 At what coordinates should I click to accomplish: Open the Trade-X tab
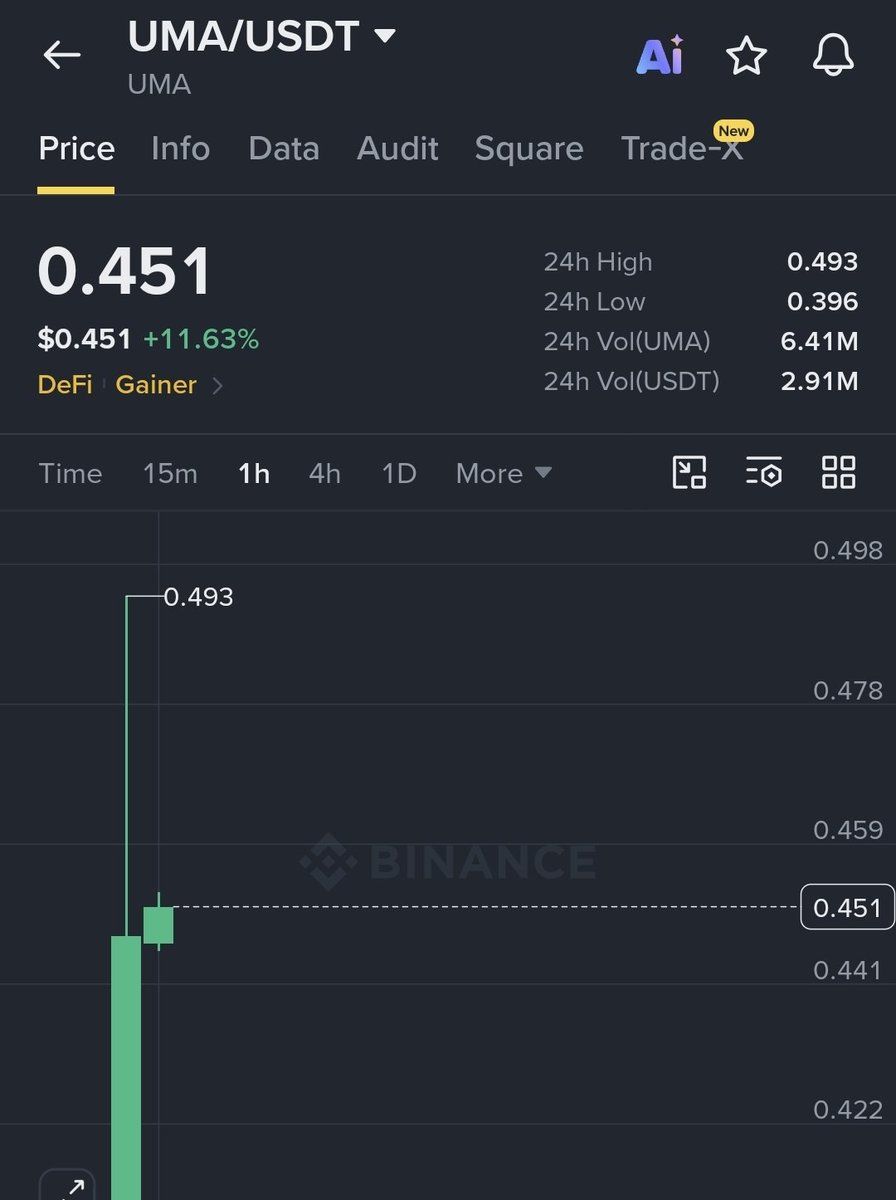tap(683, 149)
